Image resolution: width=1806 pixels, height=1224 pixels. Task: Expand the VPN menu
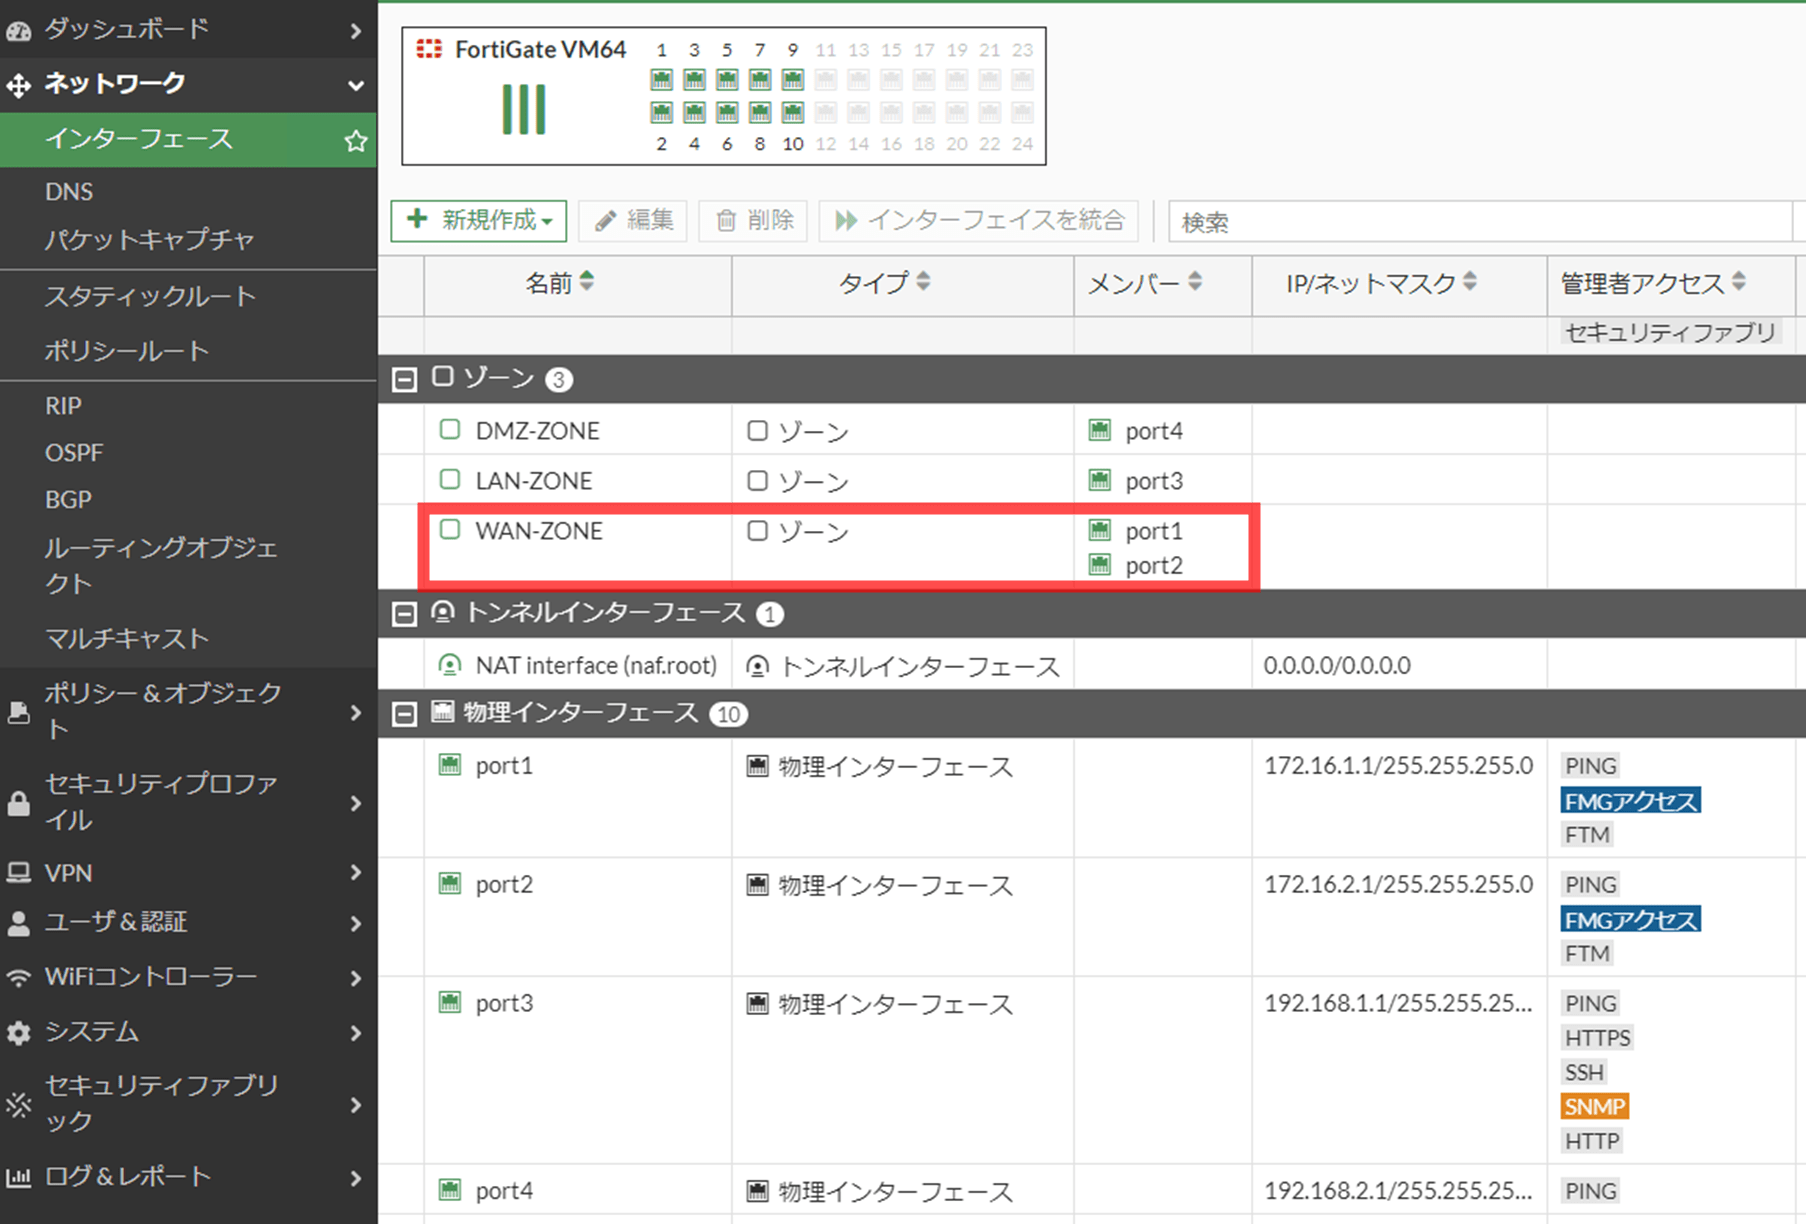pyautogui.click(x=188, y=873)
